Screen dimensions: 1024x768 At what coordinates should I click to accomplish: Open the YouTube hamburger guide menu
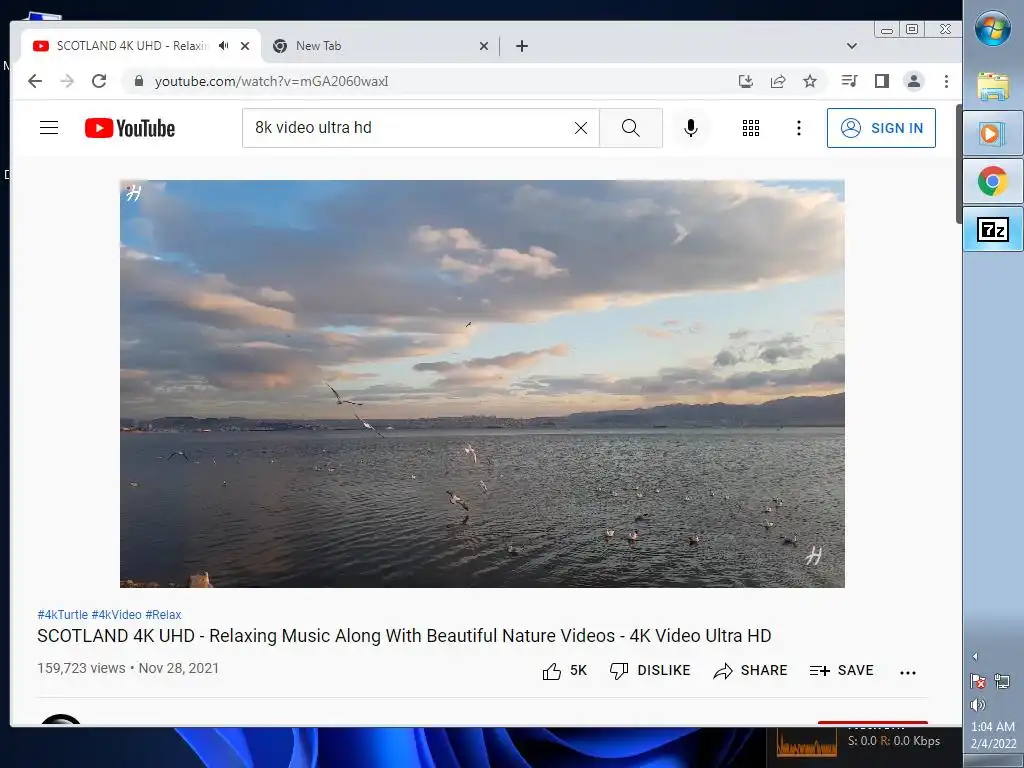coord(49,127)
